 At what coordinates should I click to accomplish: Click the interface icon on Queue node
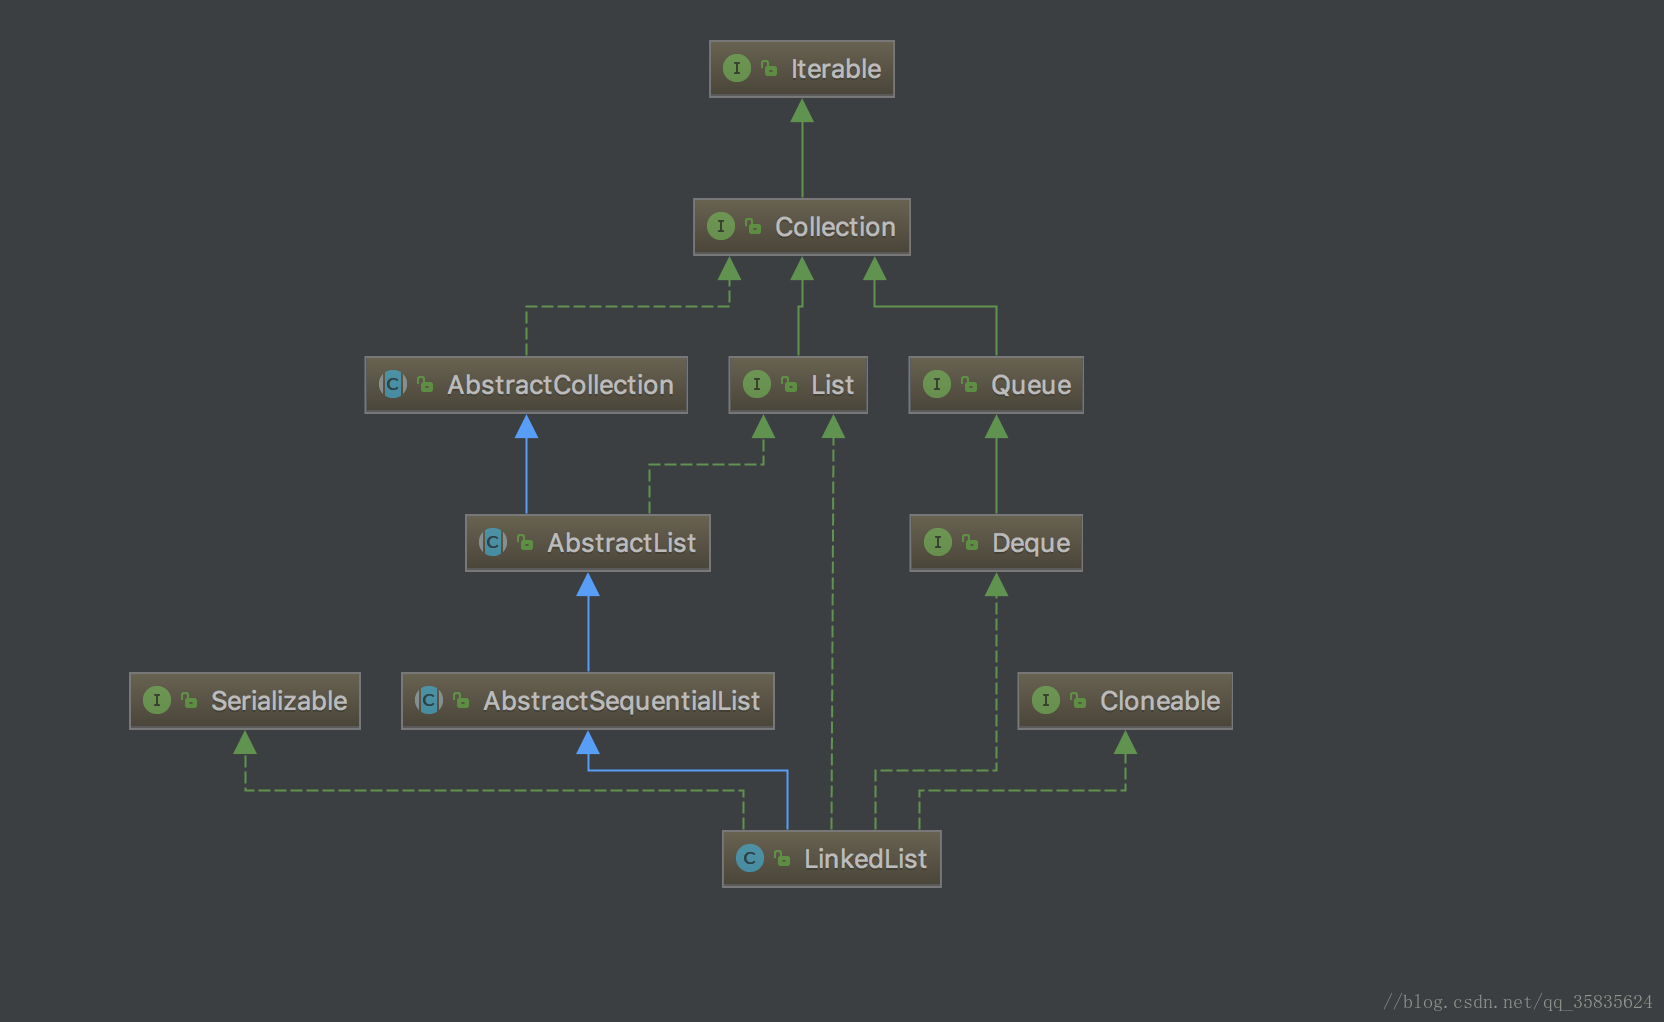pos(937,384)
